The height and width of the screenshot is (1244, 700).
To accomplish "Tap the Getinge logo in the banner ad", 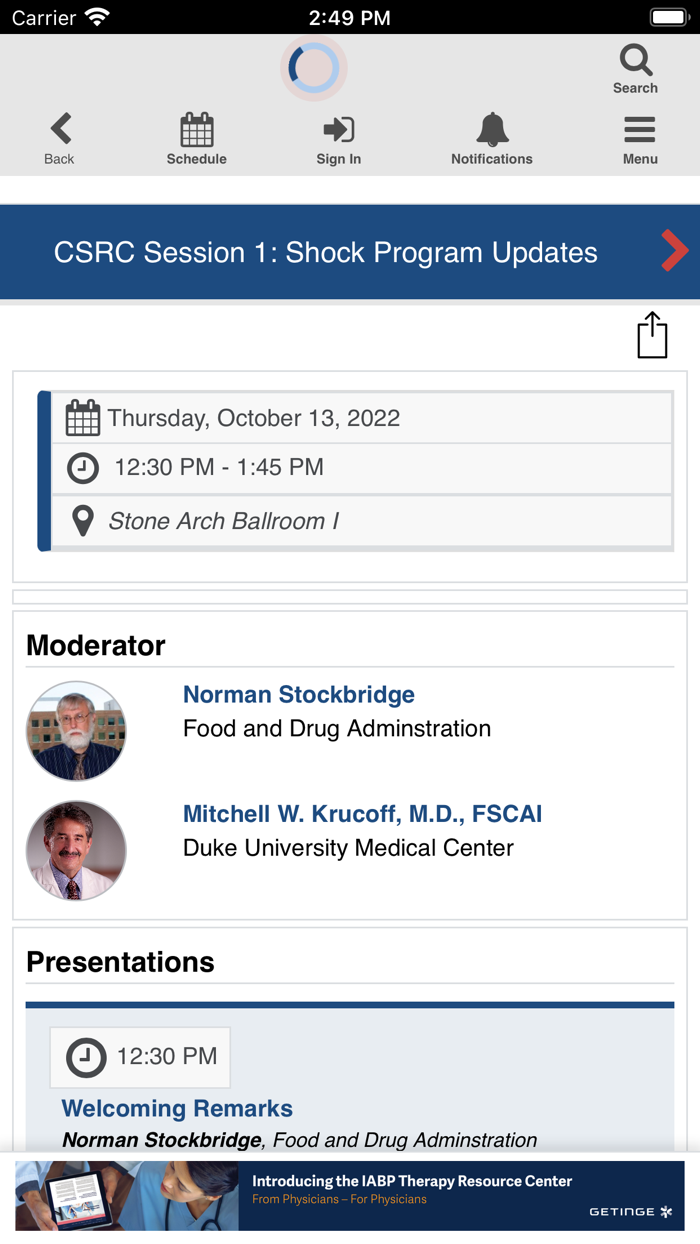I will coord(631,1210).
